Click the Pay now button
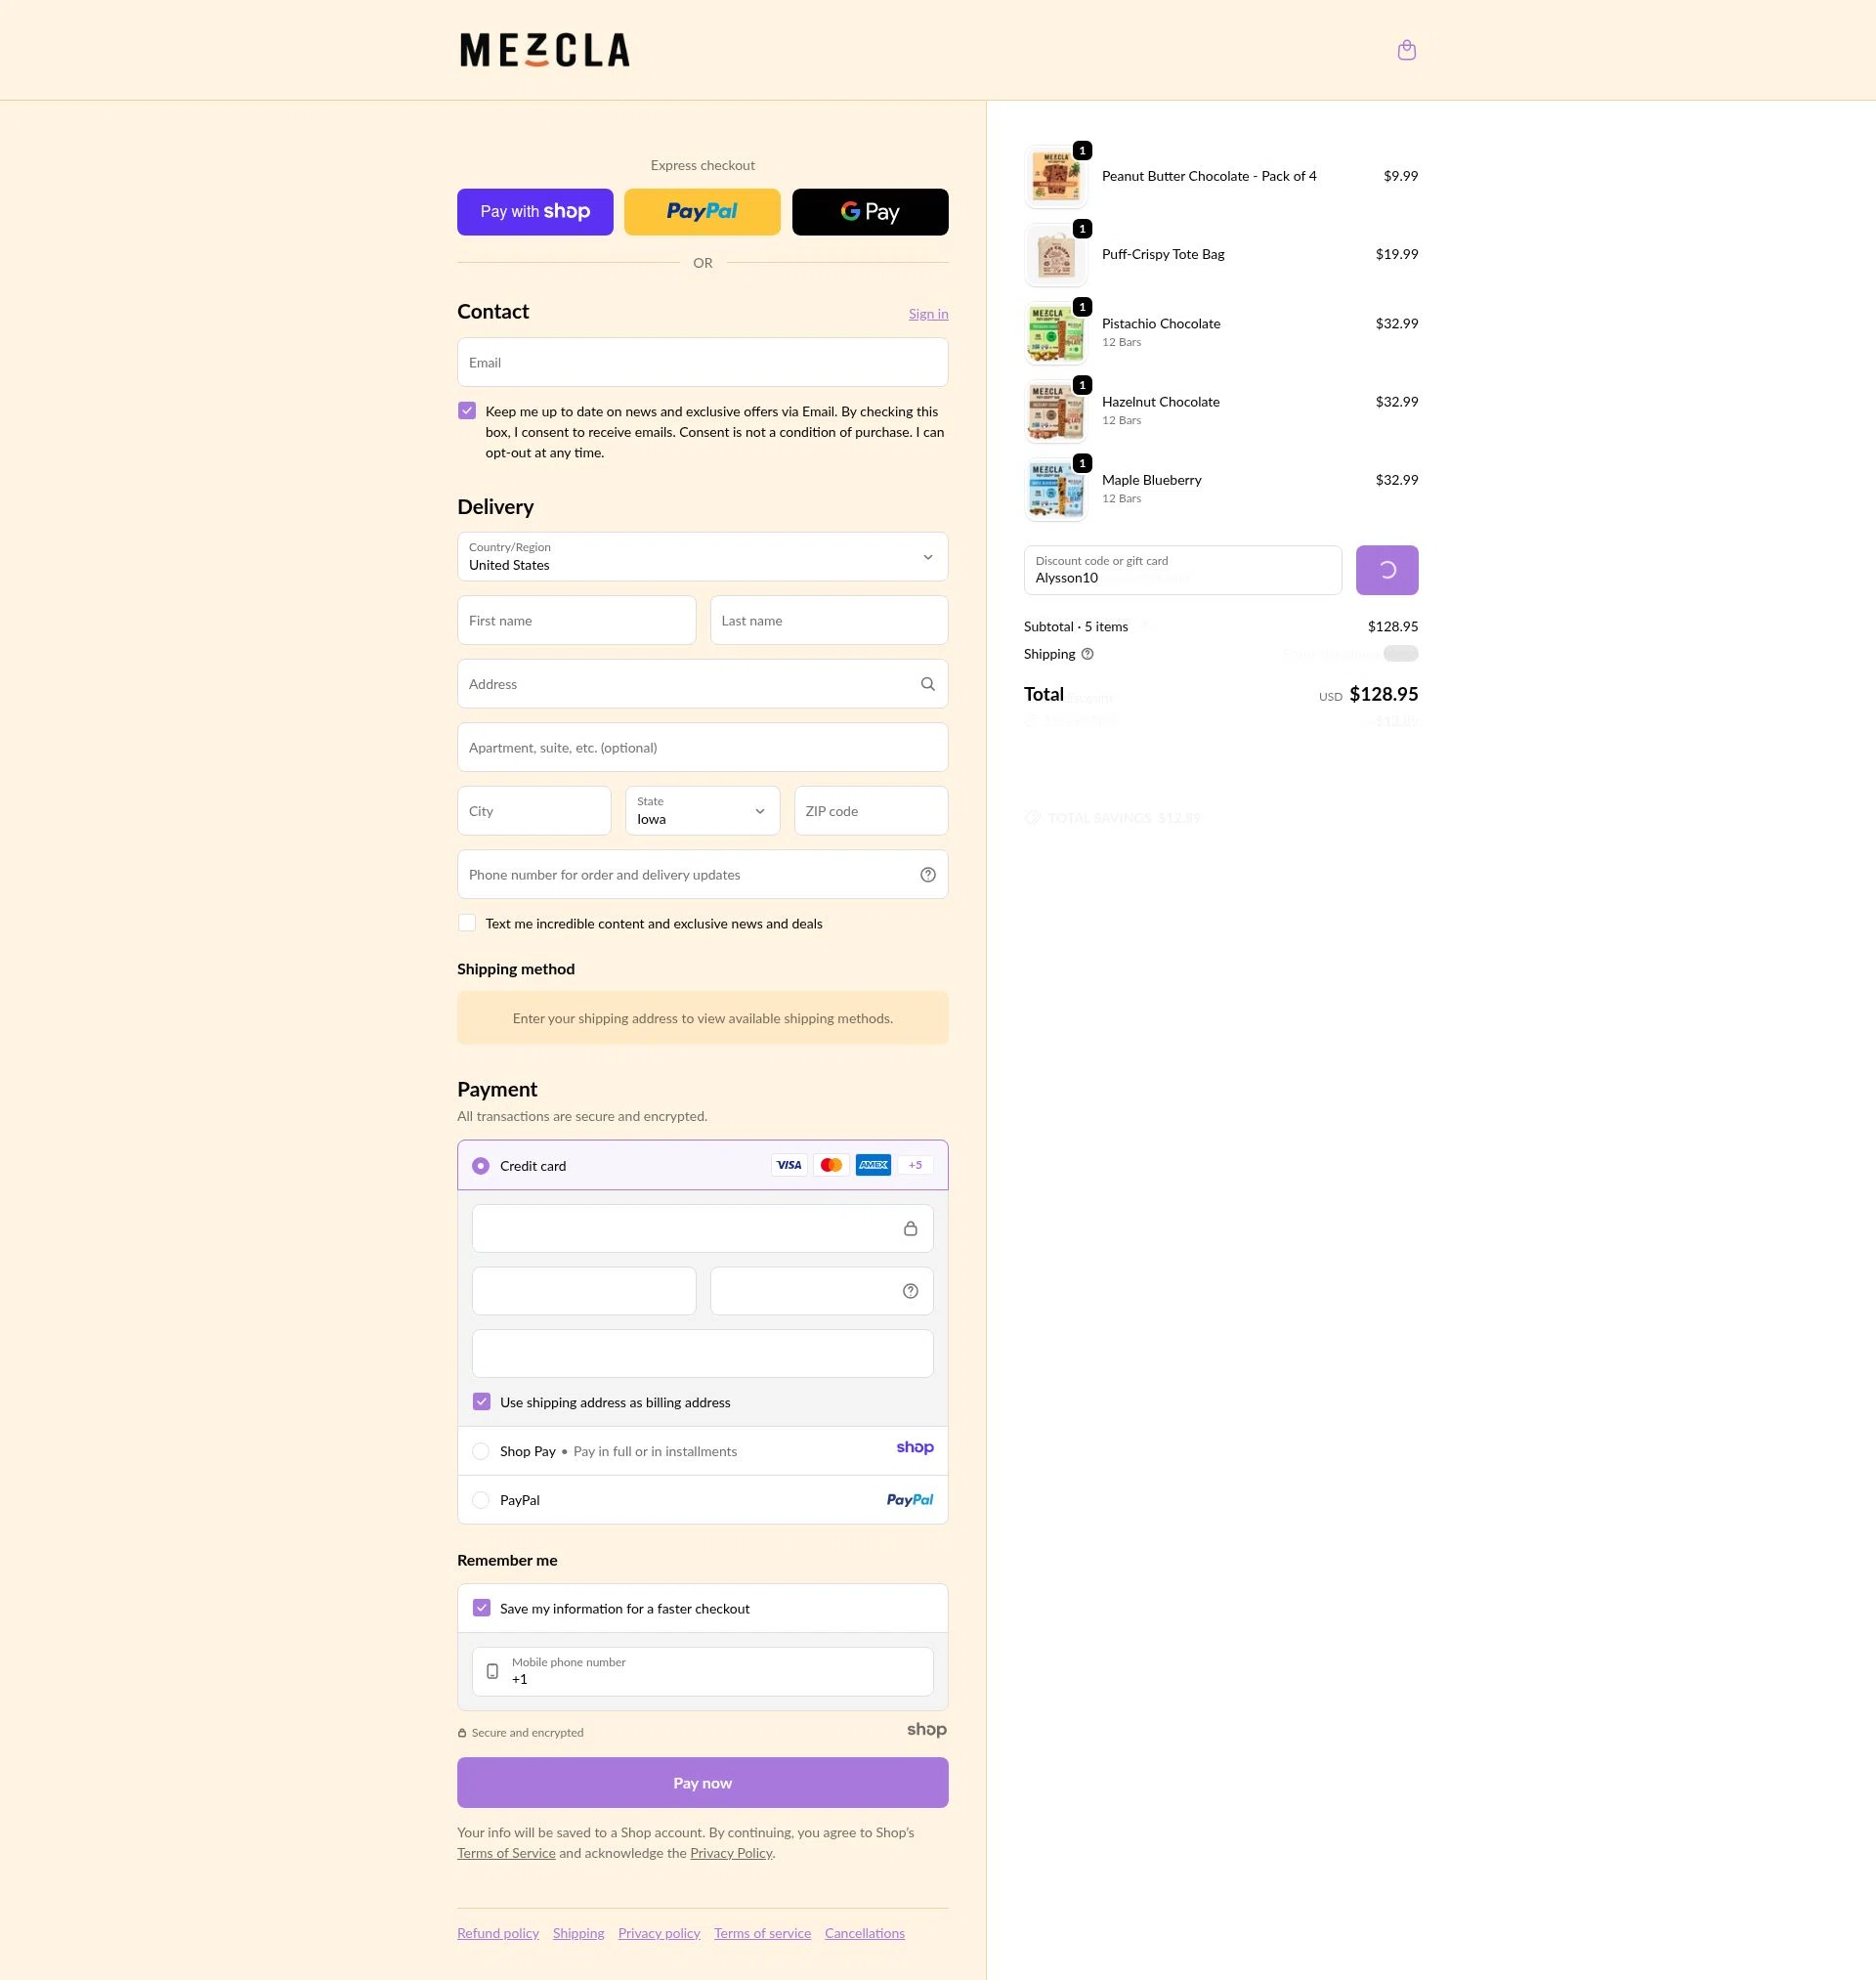This screenshot has height=1980, width=1876. click(701, 1782)
